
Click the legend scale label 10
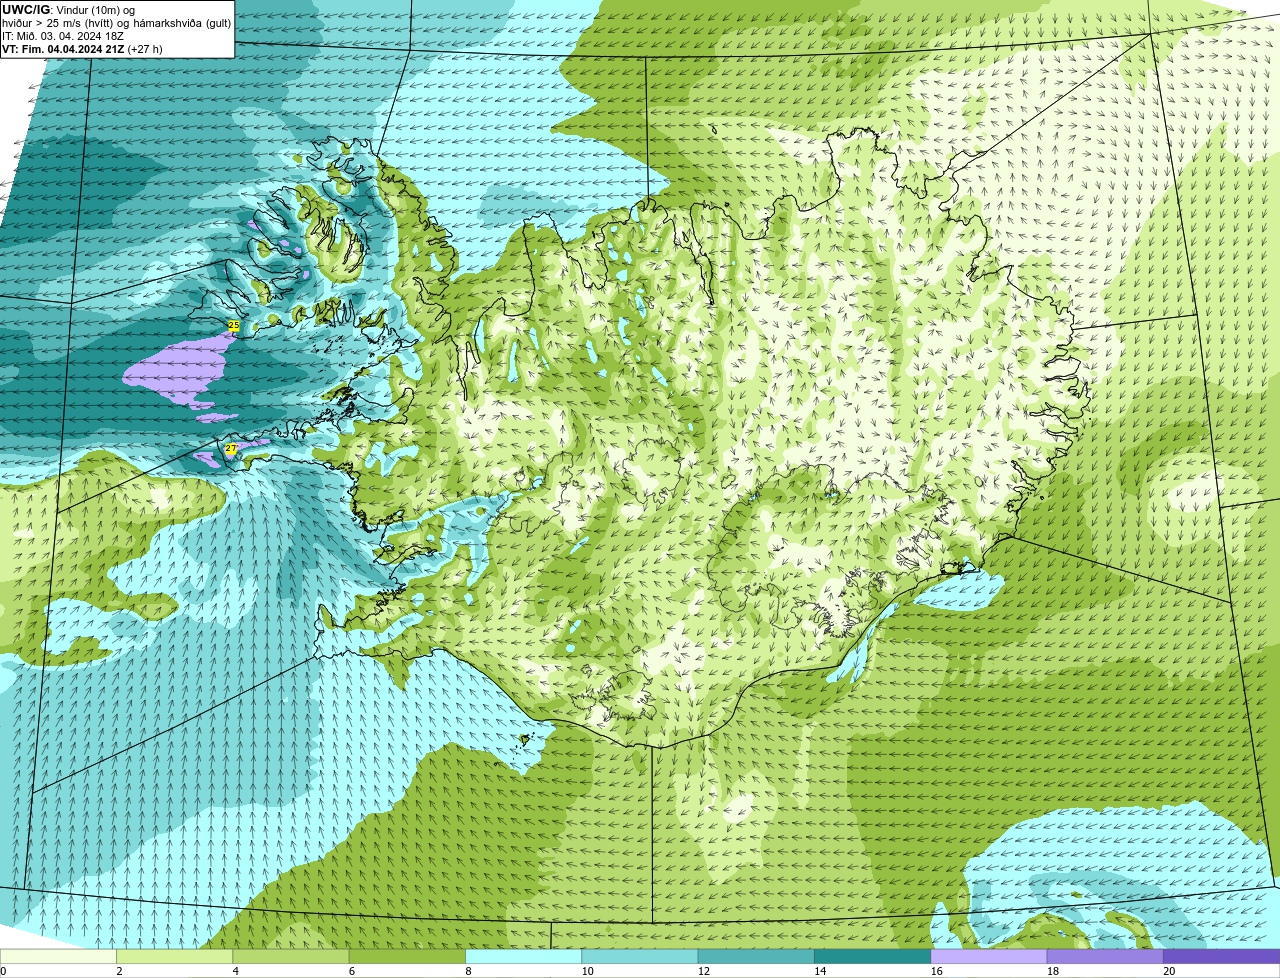tap(587, 971)
